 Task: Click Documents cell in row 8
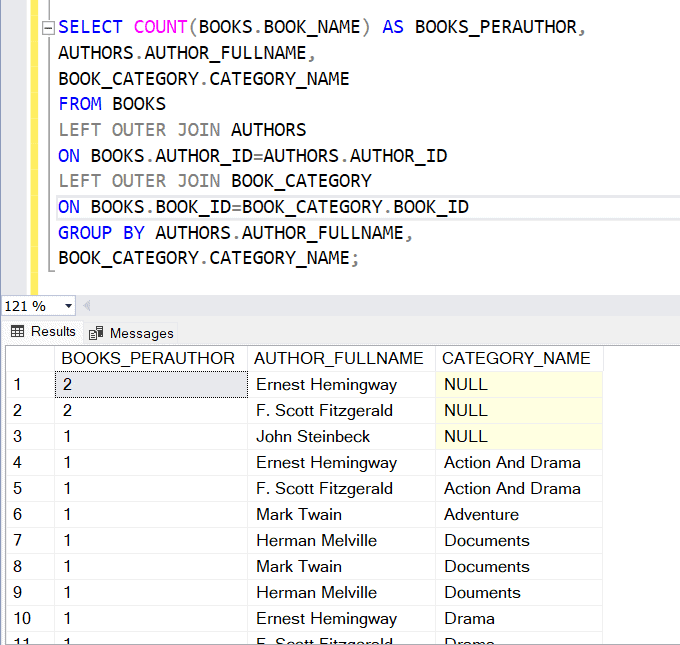(x=519, y=566)
